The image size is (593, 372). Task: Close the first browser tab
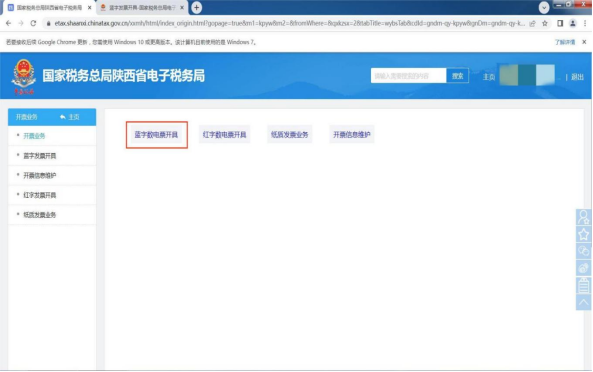coord(89,8)
